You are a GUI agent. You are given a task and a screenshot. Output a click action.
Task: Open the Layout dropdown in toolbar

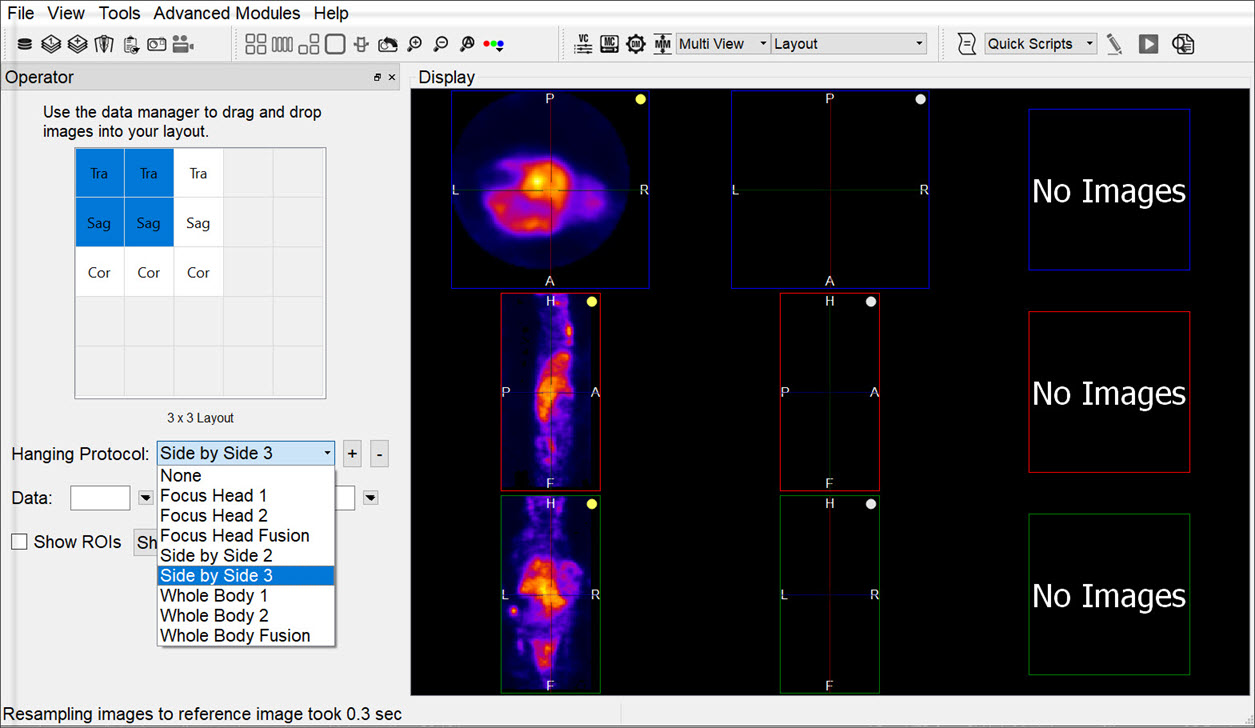click(849, 44)
